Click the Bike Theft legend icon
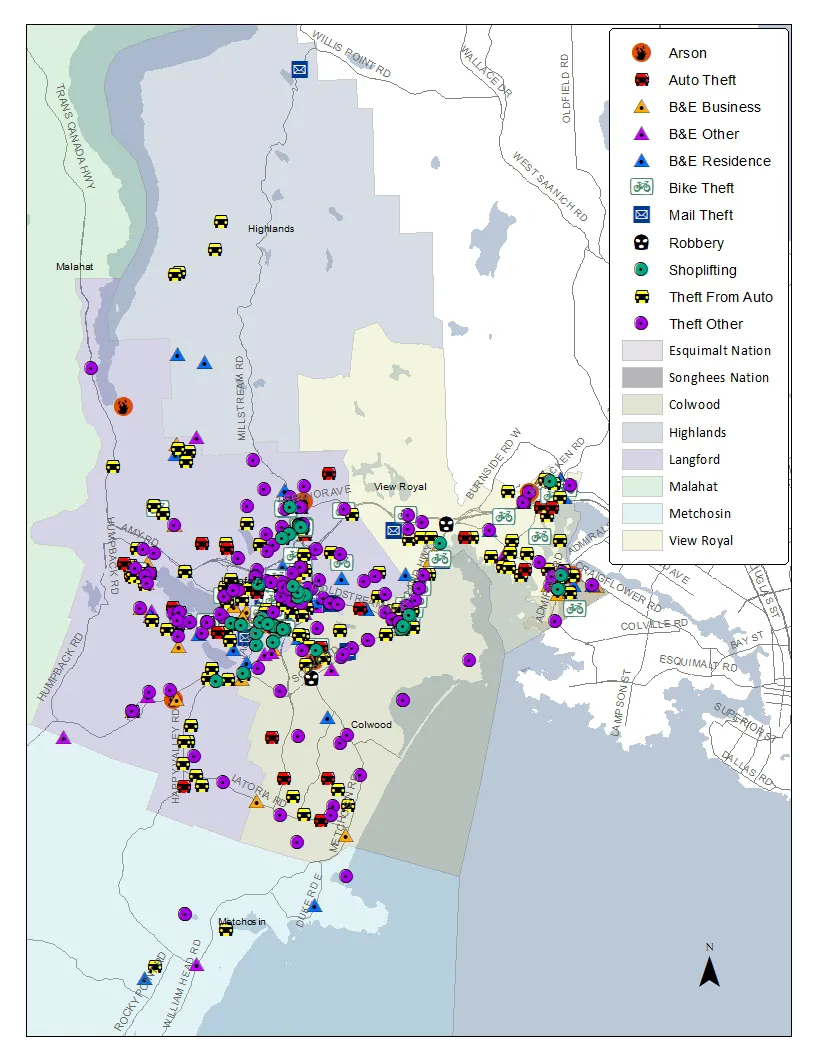The width and height of the screenshot is (816, 1056). (642, 187)
